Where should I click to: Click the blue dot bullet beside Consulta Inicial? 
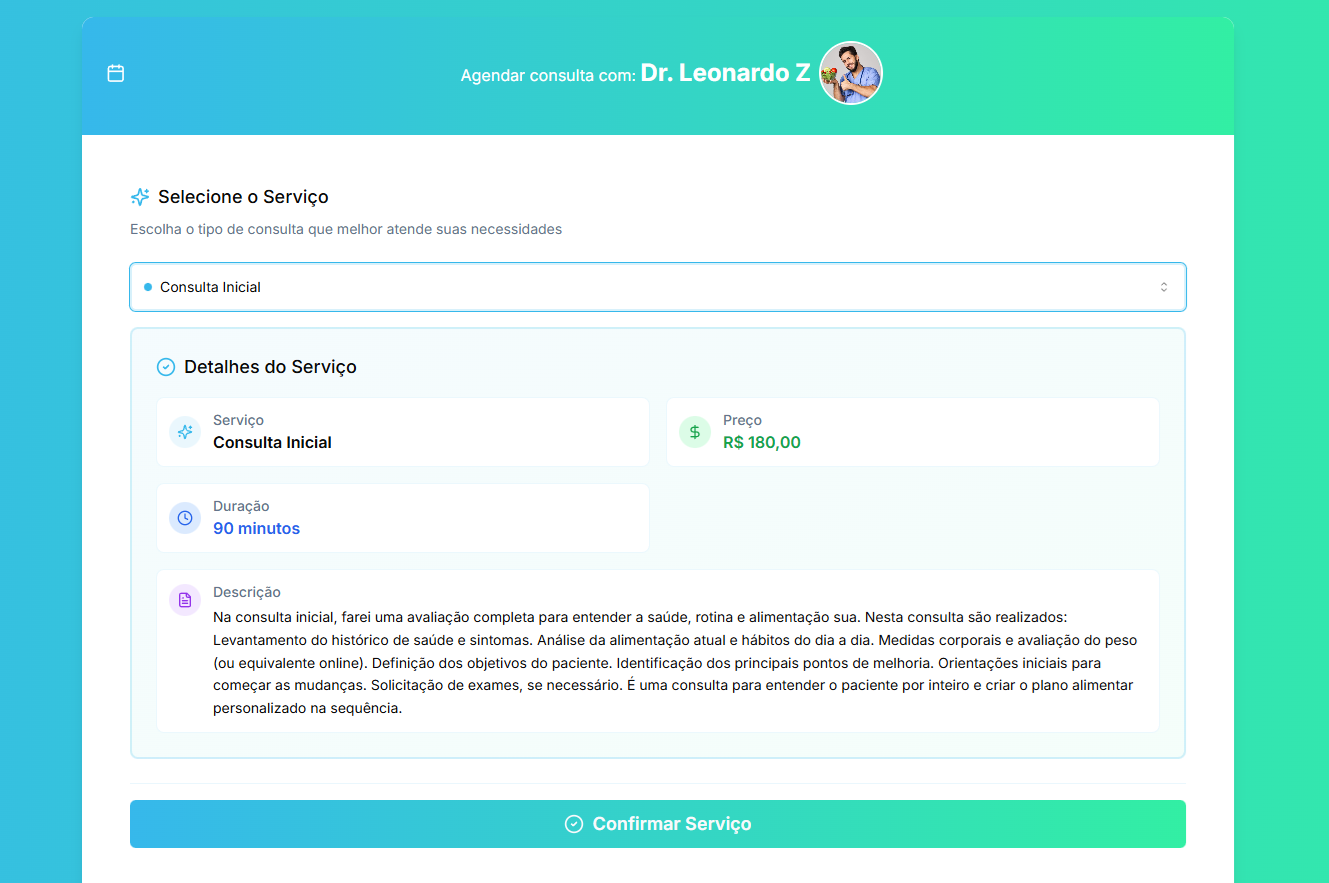click(x=150, y=286)
